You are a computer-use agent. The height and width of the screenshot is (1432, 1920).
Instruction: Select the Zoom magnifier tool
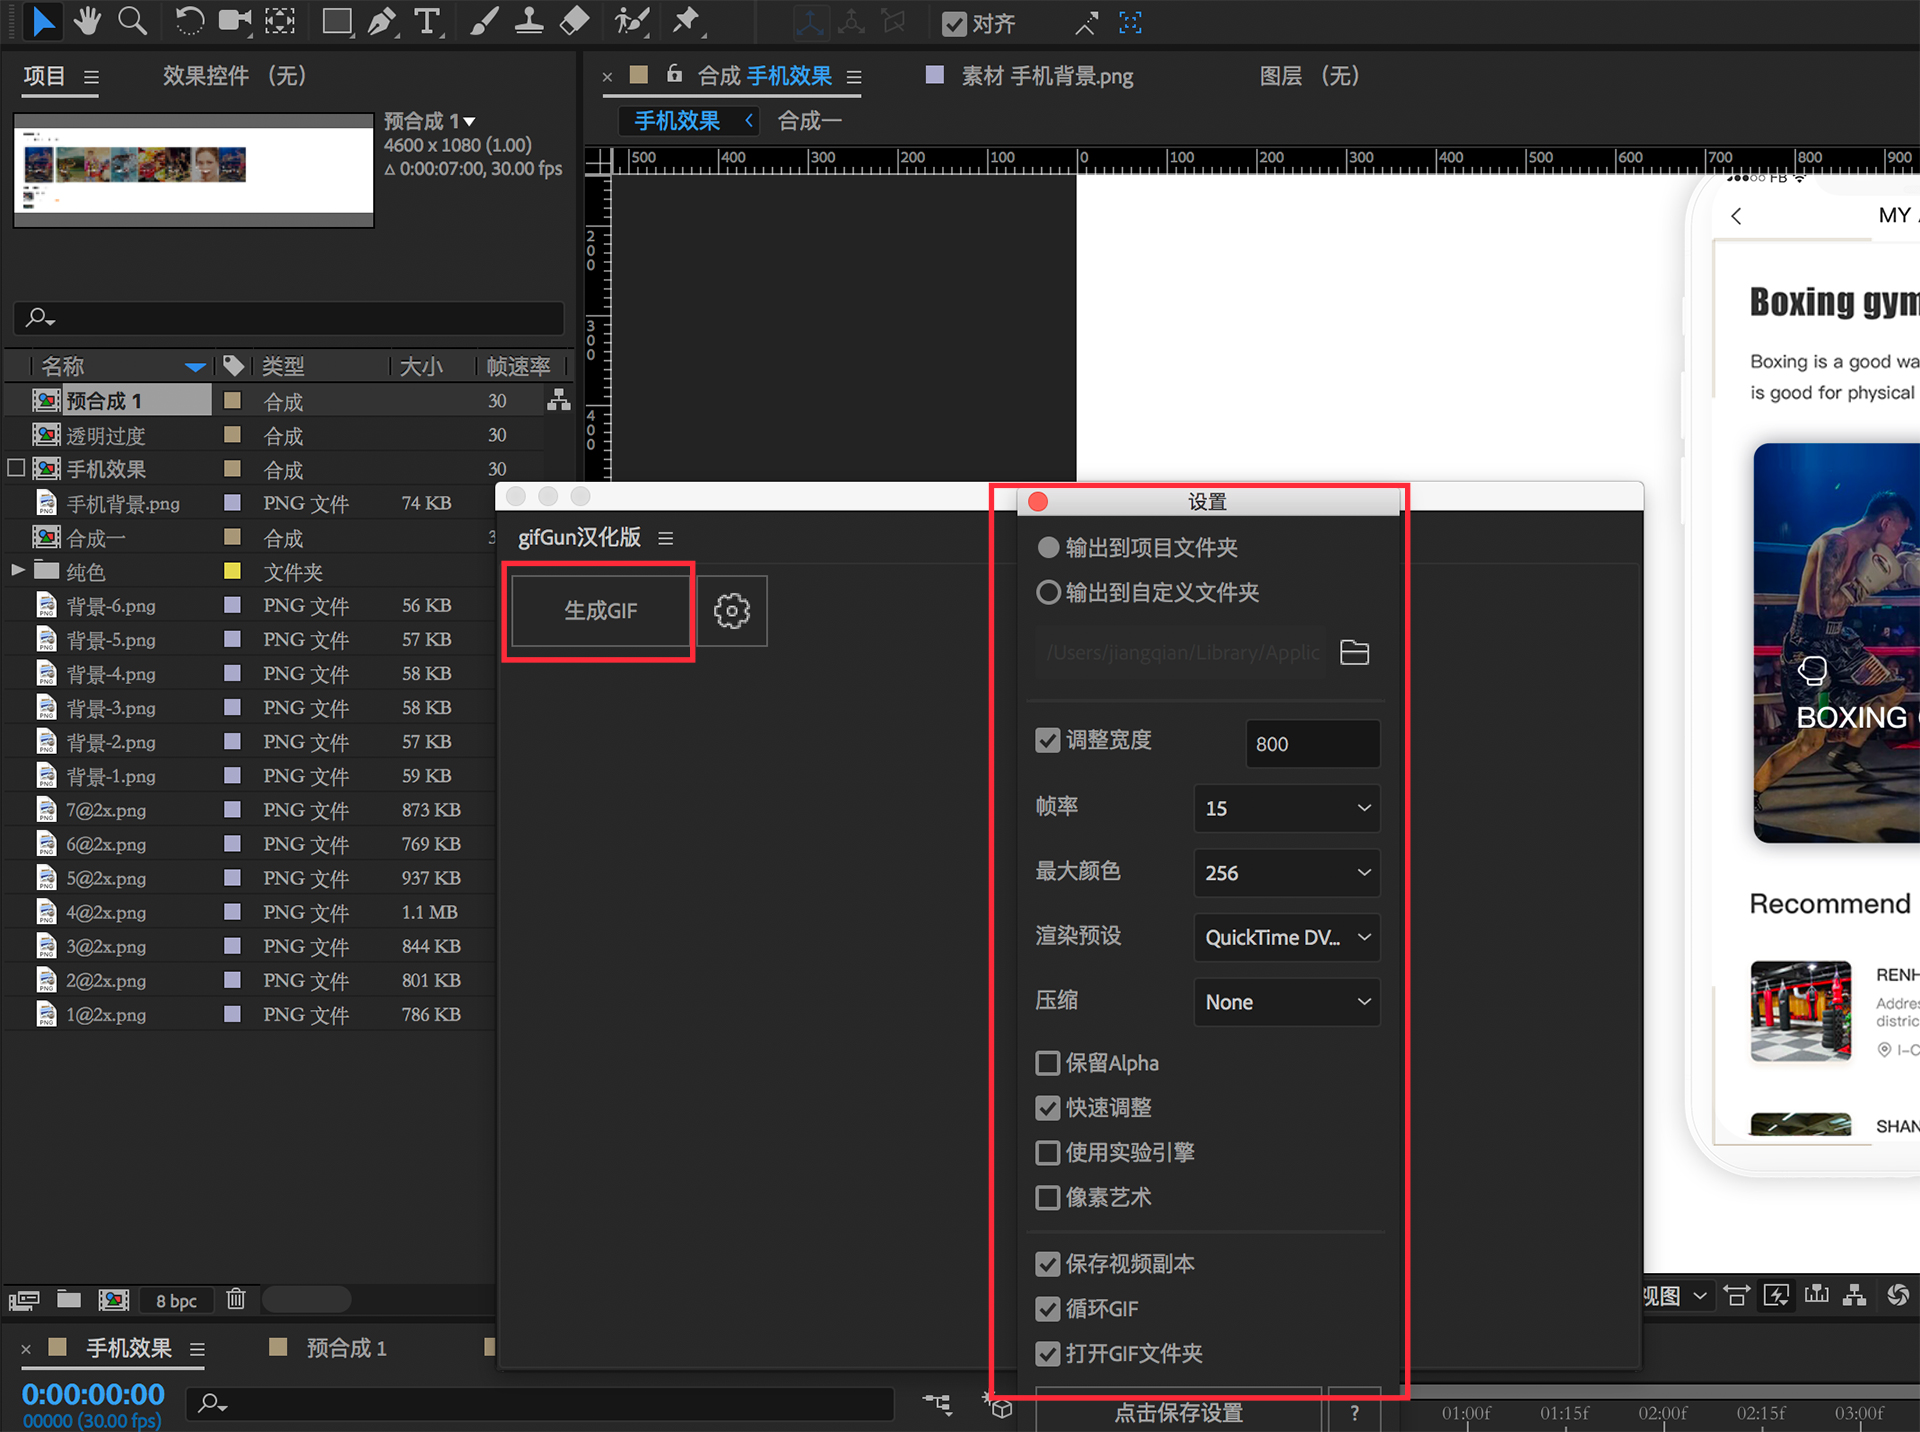(x=132, y=21)
